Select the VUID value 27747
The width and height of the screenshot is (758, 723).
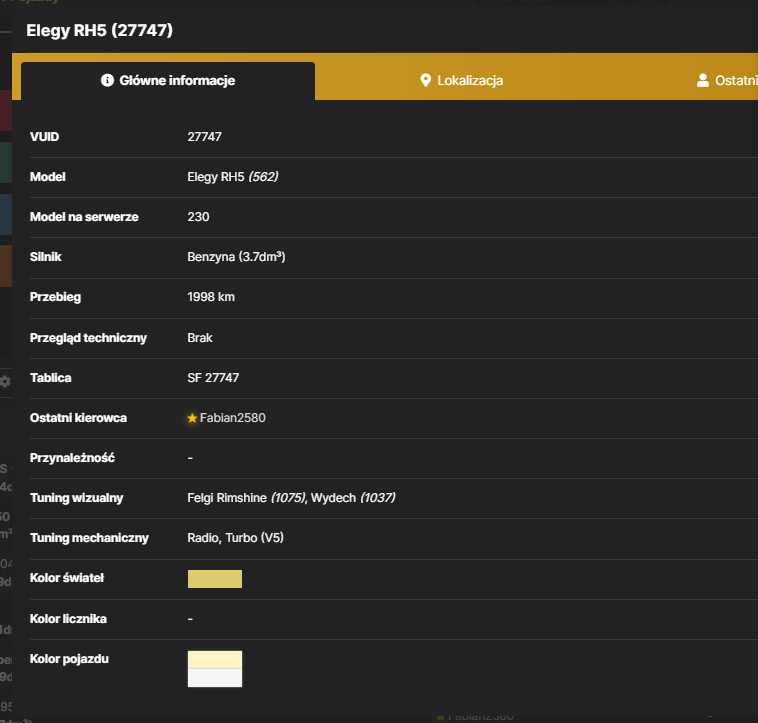pyautogui.click(x=204, y=137)
